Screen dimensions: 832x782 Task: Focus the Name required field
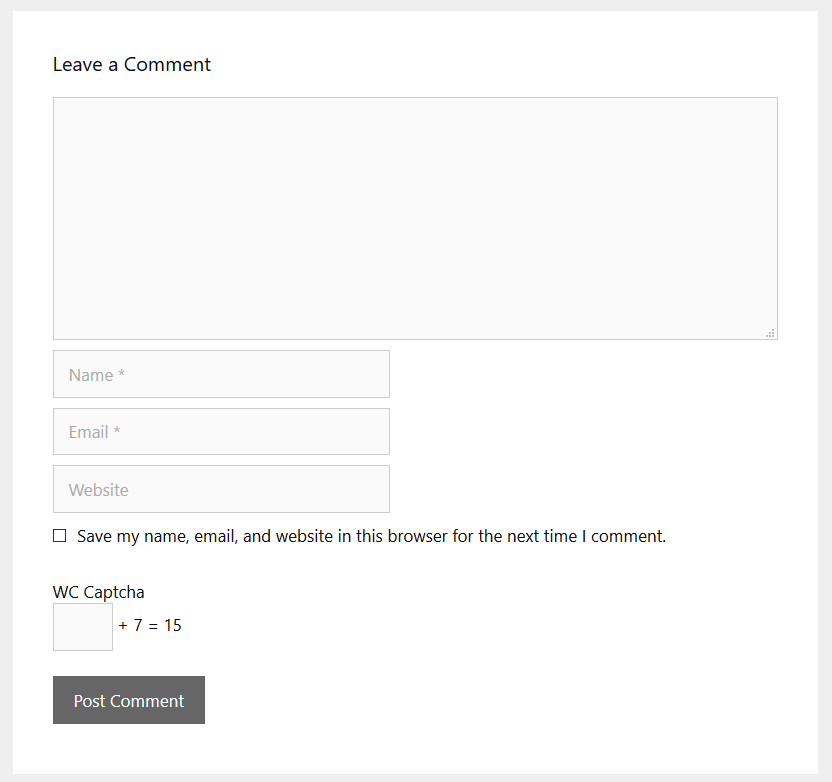click(x=221, y=374)
